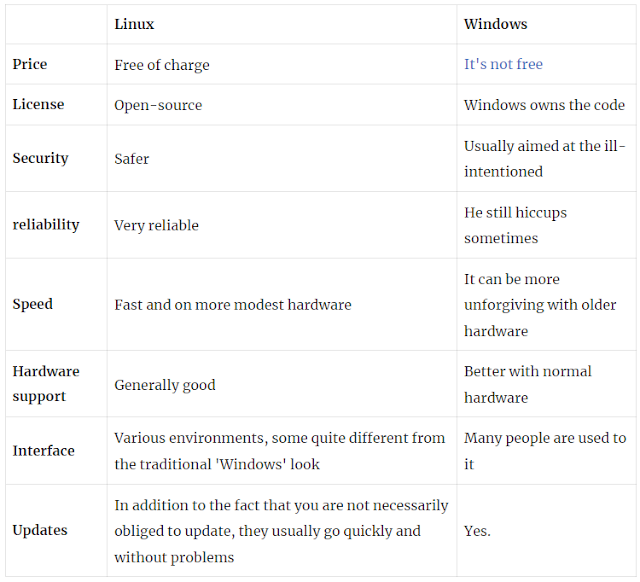This screenshot has width=640, height=582.
Task: Select the Speed row label
Action: point(33,304)
